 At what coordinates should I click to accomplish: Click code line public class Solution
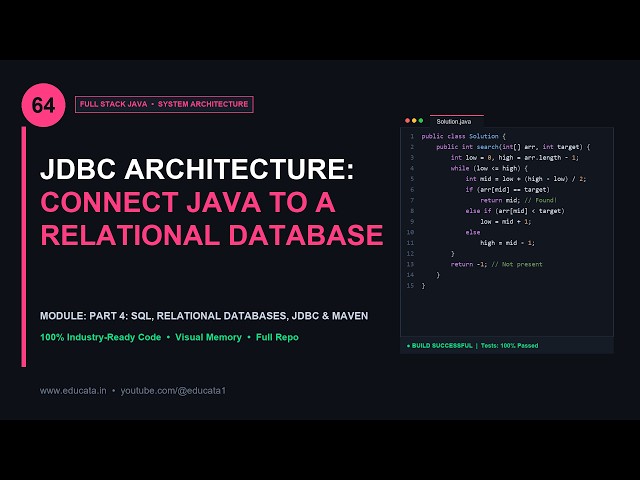tap(464, 136)
